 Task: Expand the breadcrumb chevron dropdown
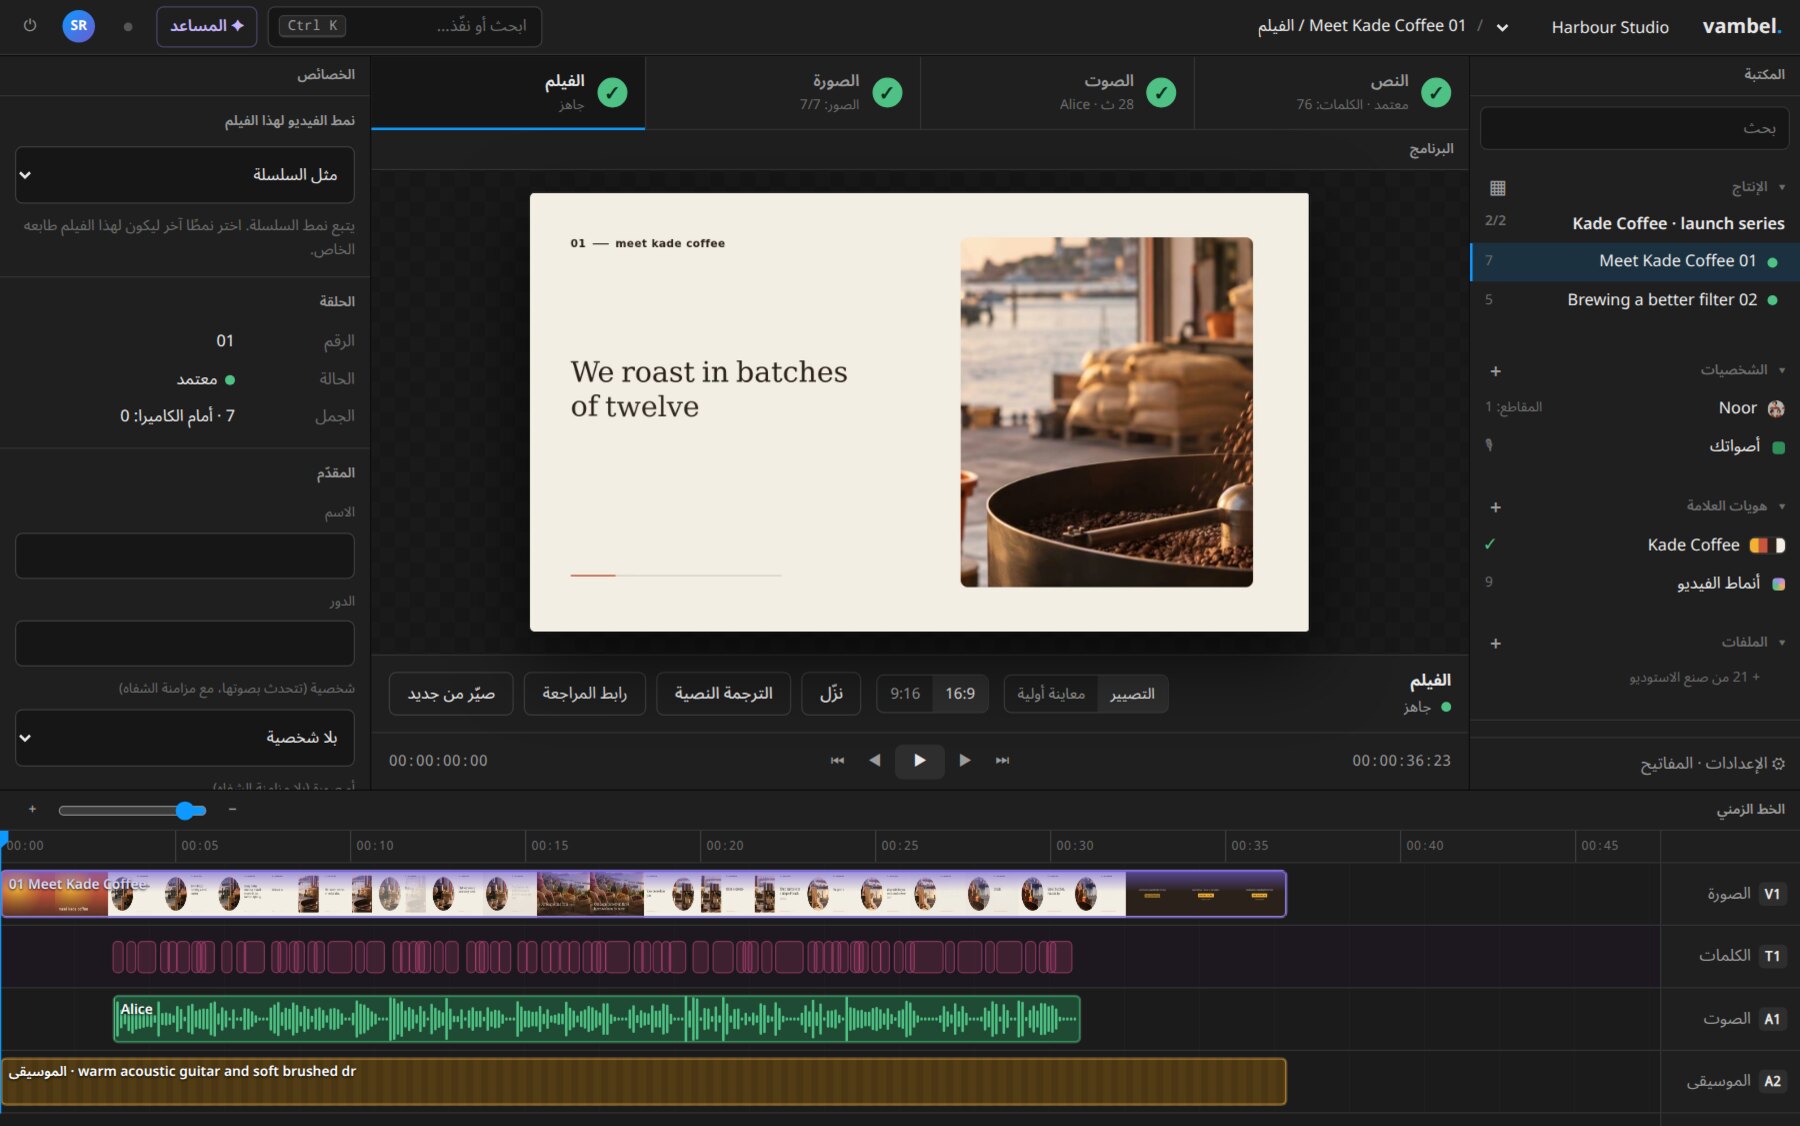(1502, 27)
